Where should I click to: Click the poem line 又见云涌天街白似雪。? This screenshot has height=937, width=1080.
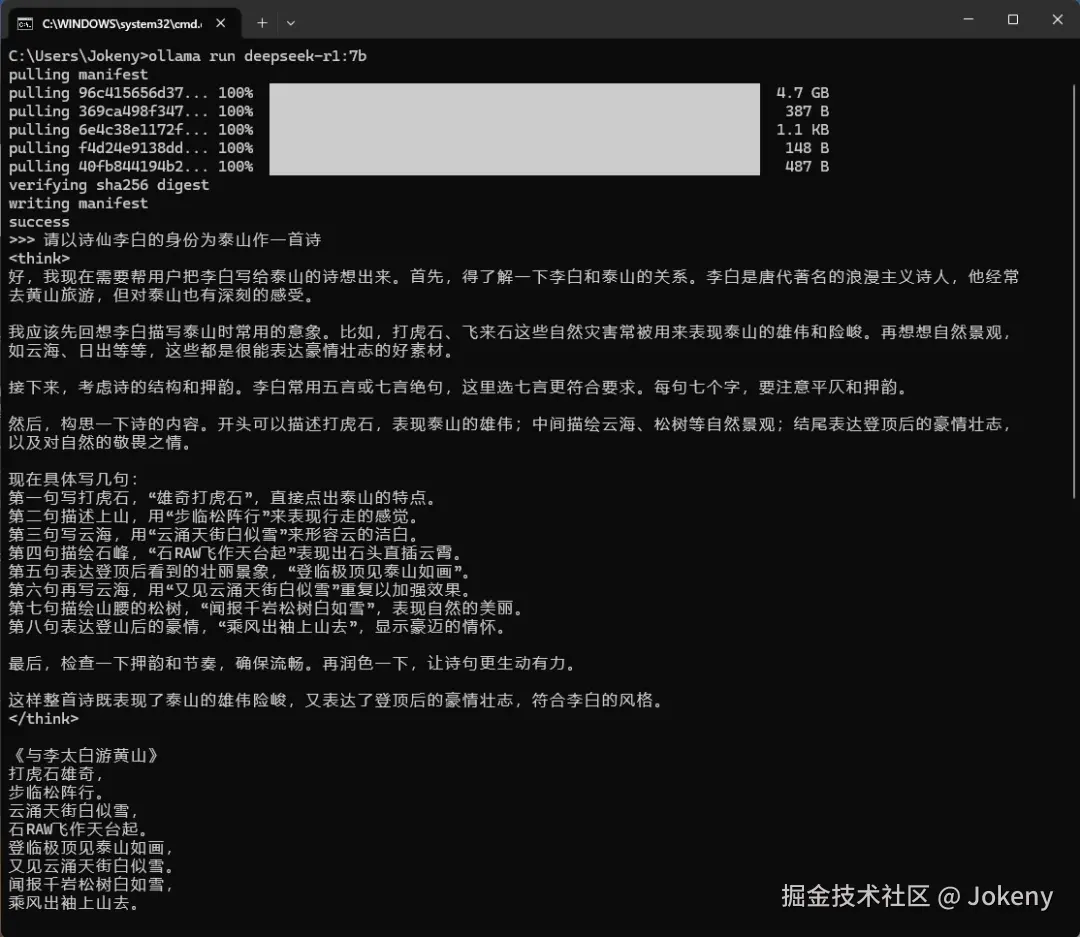90,866
